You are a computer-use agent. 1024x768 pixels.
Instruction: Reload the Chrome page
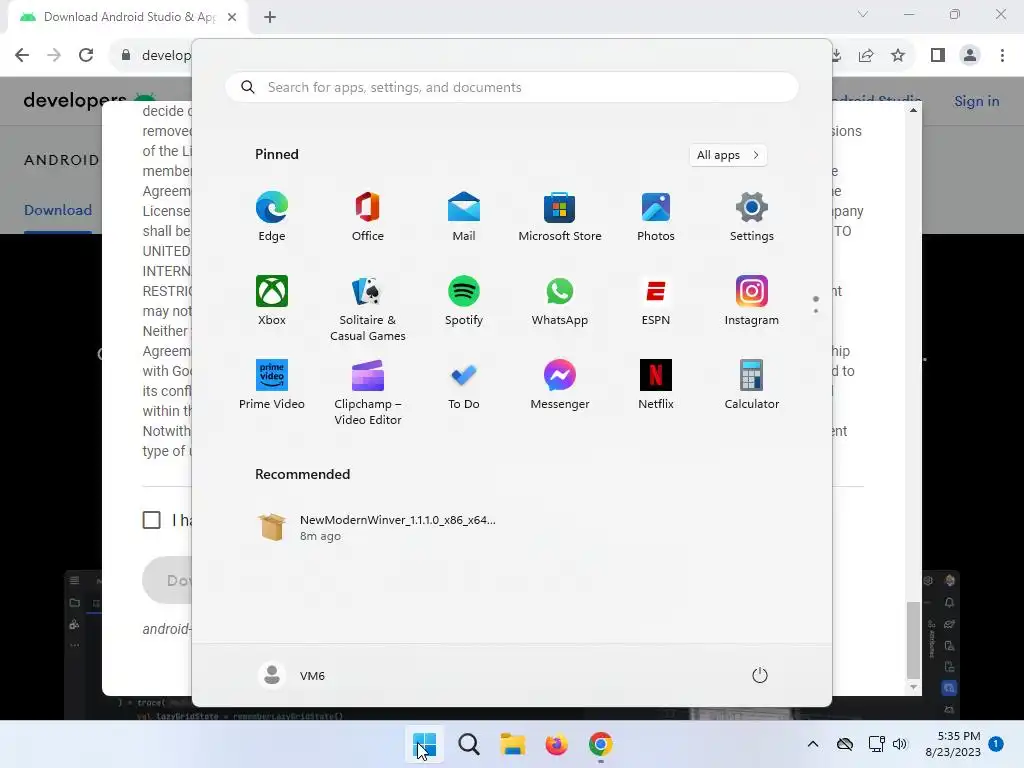tap(86, 55)
